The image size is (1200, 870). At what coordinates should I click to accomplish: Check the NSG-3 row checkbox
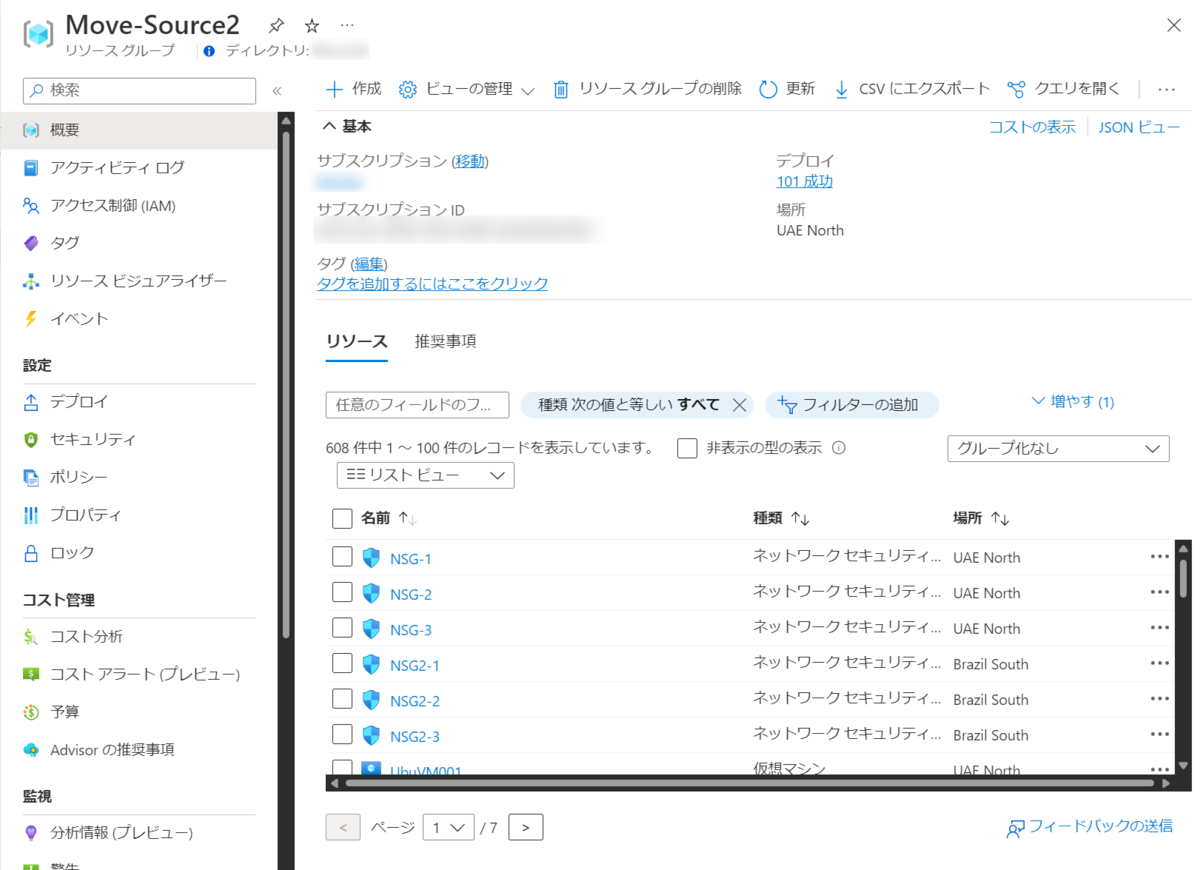[342, 628]
